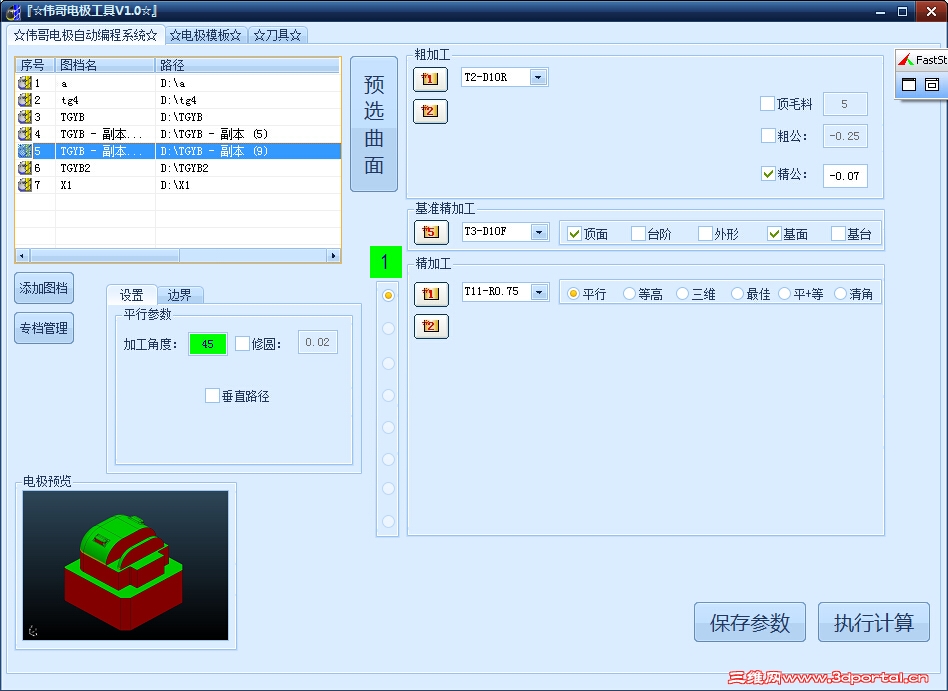The image size is (948, 691).
Task: Click finishing tool slot 2 icon
Action: (431, 326)
